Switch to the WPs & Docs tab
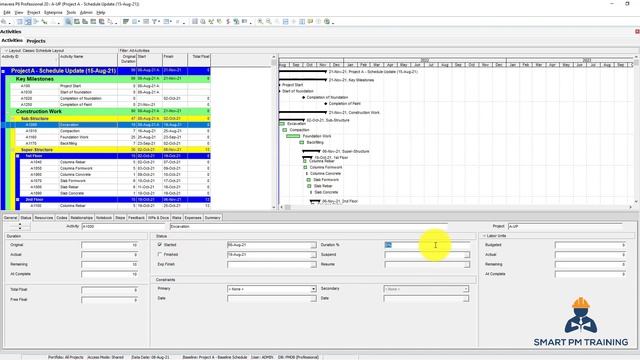The width and height of the screenshot is (640, 360). [158, 218]
